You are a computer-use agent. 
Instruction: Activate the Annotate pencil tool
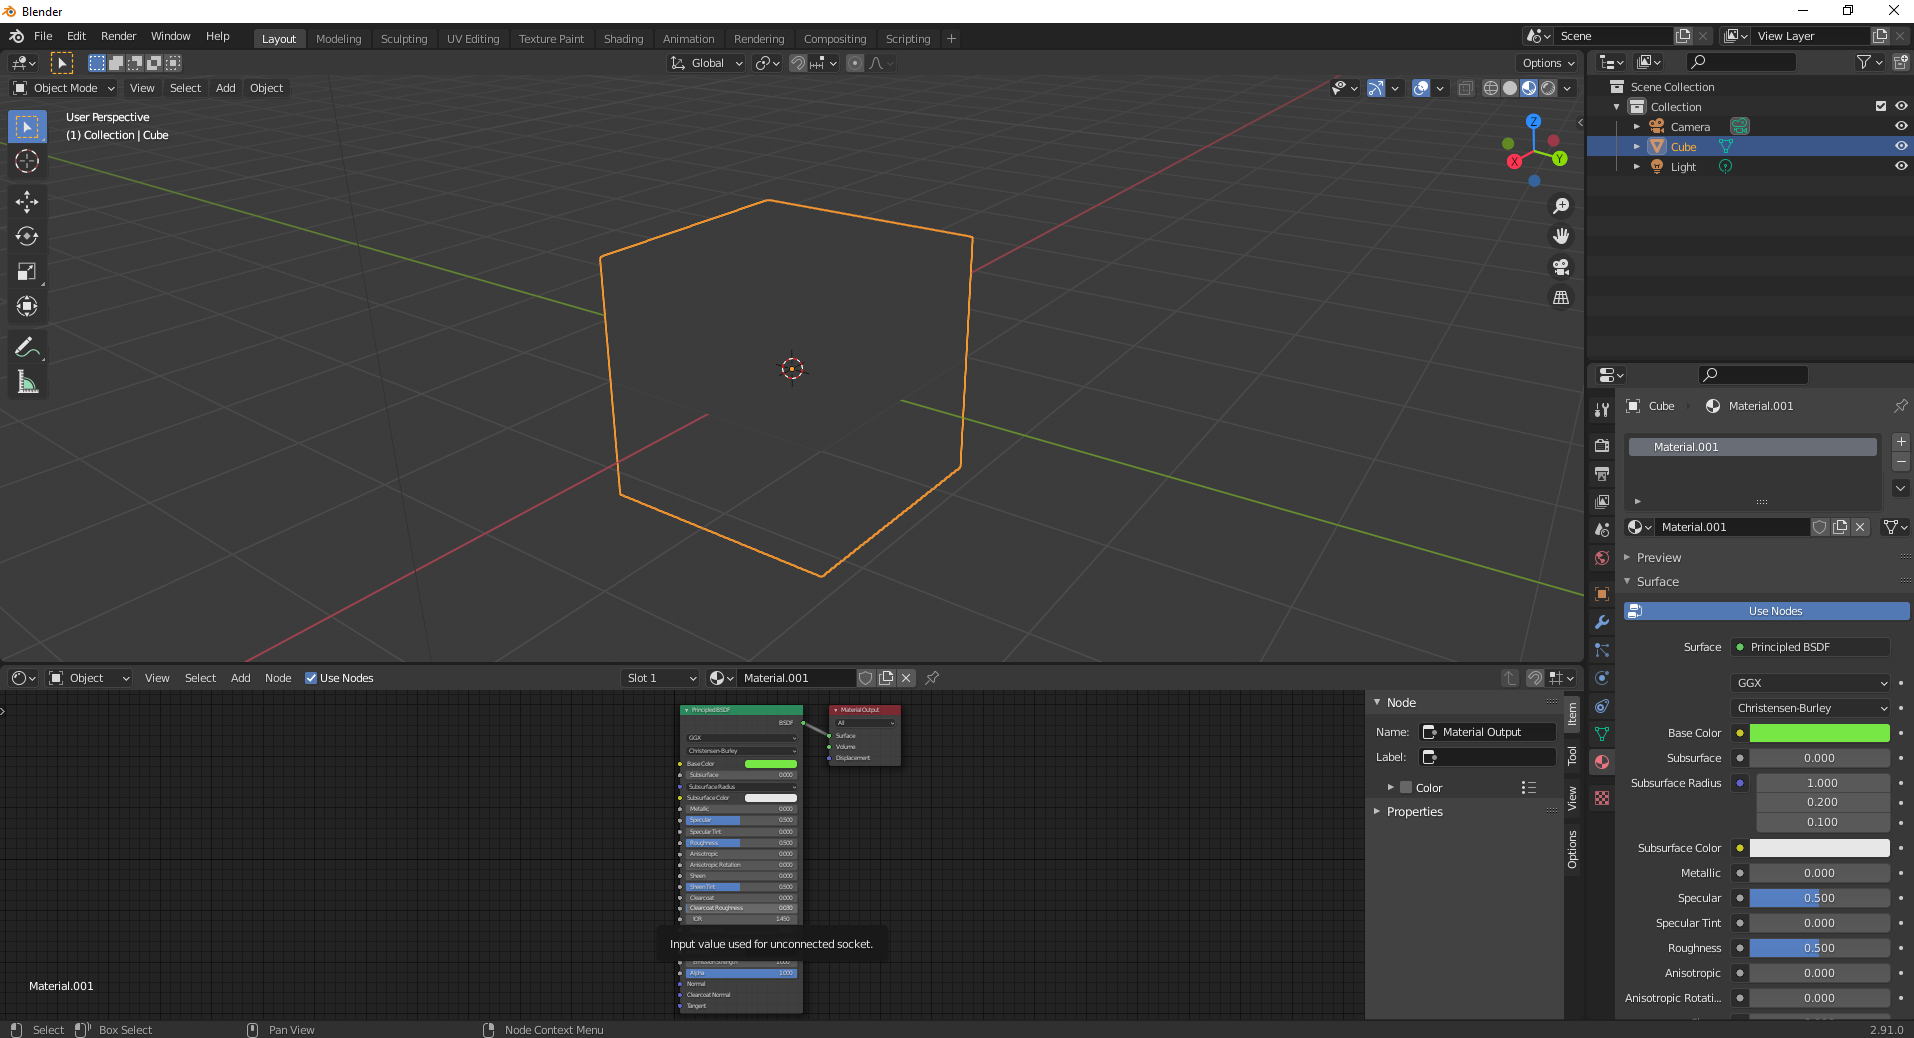(x=27, y=348)
